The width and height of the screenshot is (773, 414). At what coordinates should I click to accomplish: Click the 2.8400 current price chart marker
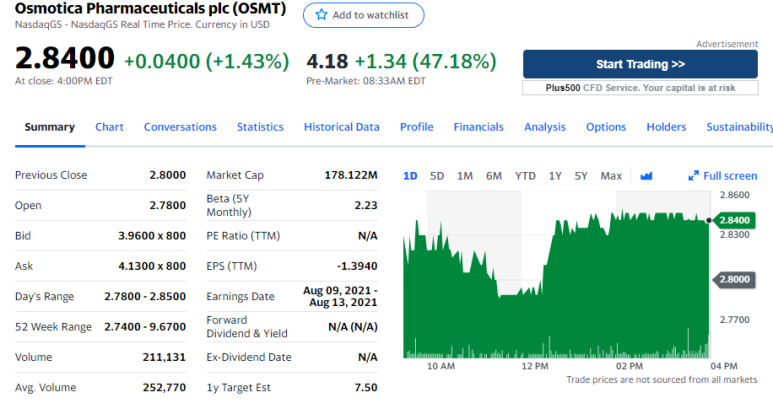pos(734,220)
